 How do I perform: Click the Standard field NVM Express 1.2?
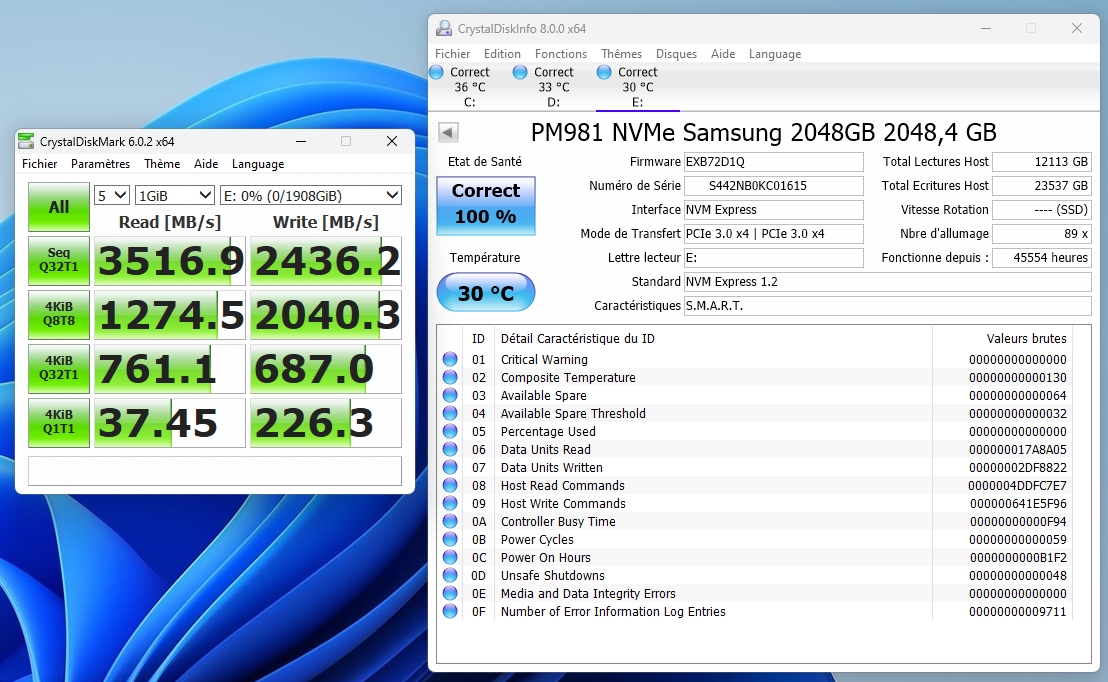pos(888,282)
